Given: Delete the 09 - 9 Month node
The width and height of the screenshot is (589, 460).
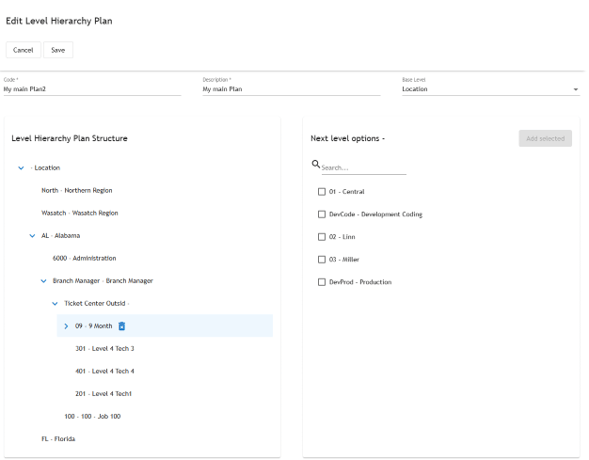Looking at the screenshot, I should (122, 326).
